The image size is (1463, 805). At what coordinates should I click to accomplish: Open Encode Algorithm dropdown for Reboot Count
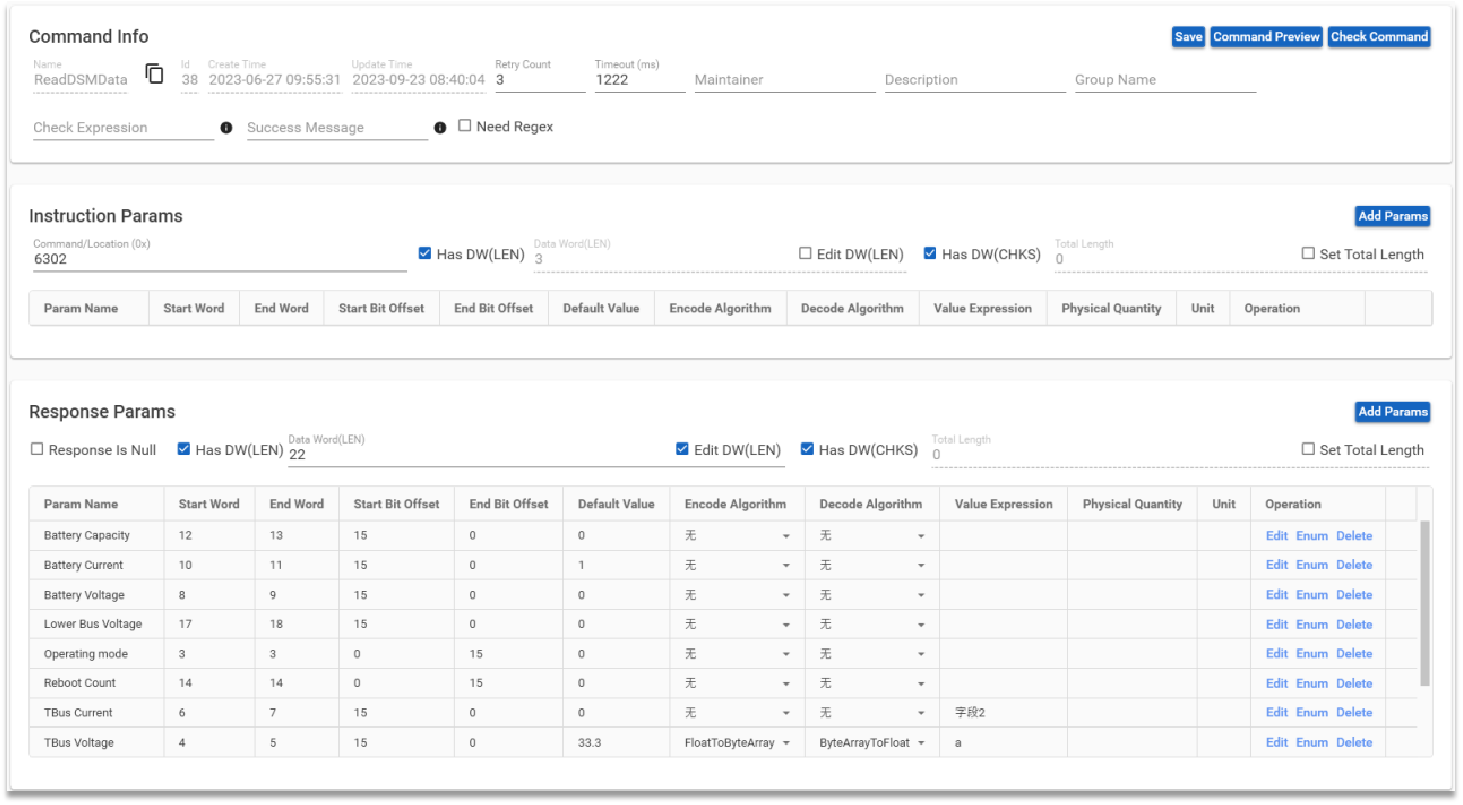[737, 683]
